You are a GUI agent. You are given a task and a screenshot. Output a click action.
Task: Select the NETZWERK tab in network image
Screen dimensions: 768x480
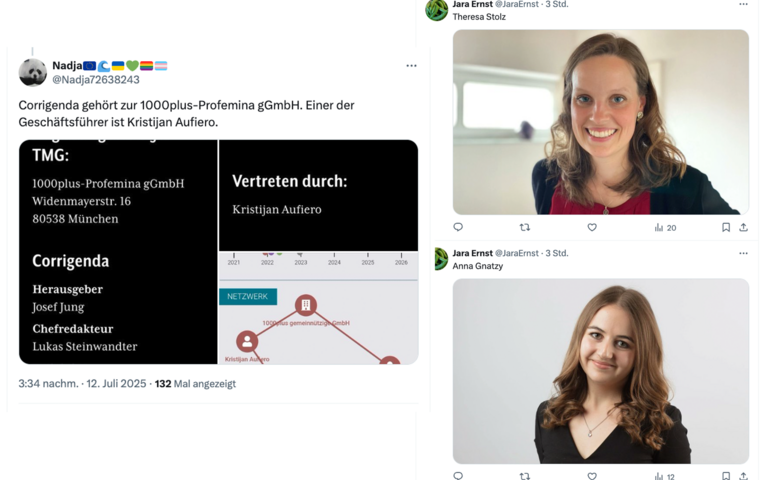tap(248, 296)
